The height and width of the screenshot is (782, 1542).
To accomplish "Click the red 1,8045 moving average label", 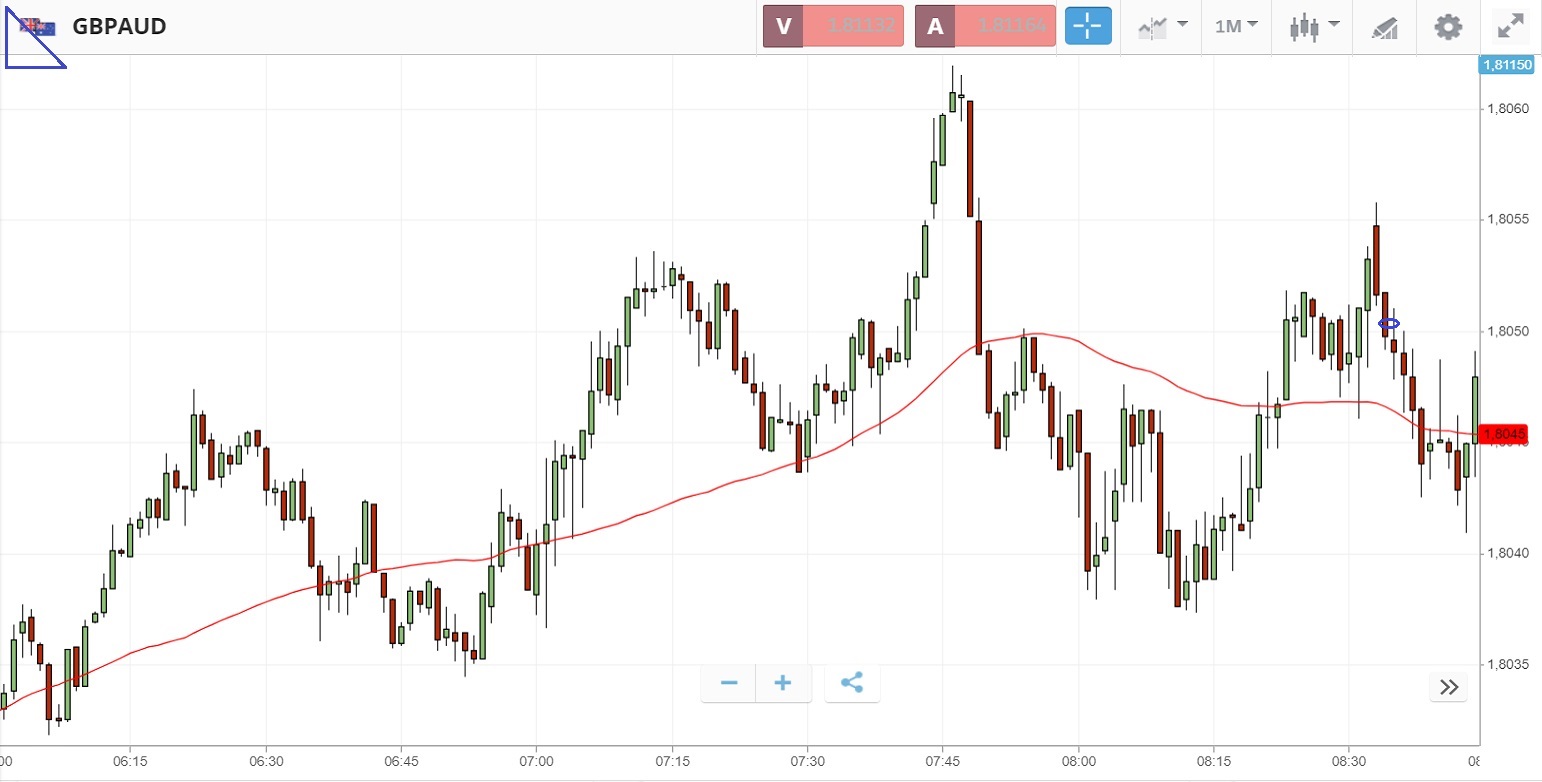I will coord(1504,434).
